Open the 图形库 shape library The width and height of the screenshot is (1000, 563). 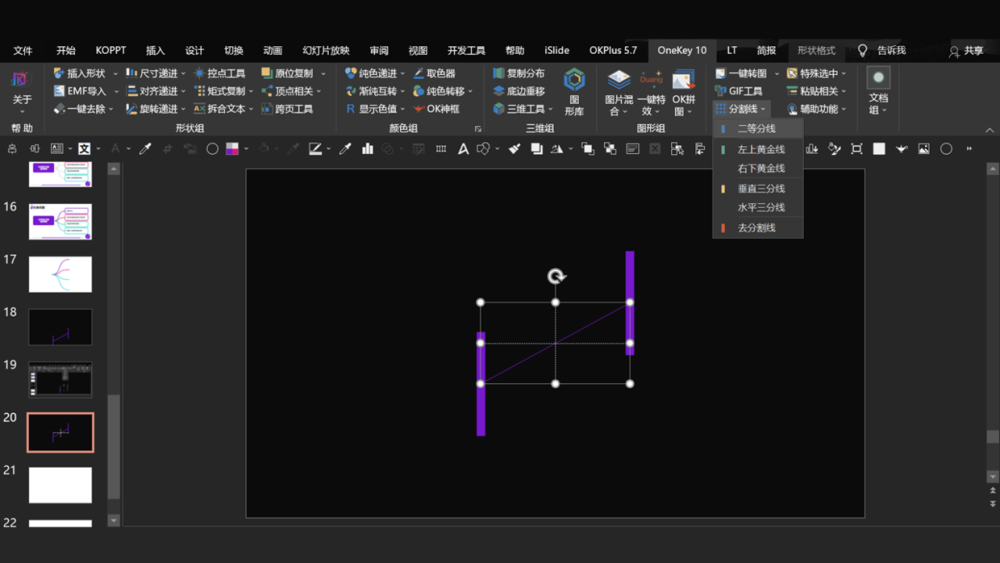(x=574, y=90)
